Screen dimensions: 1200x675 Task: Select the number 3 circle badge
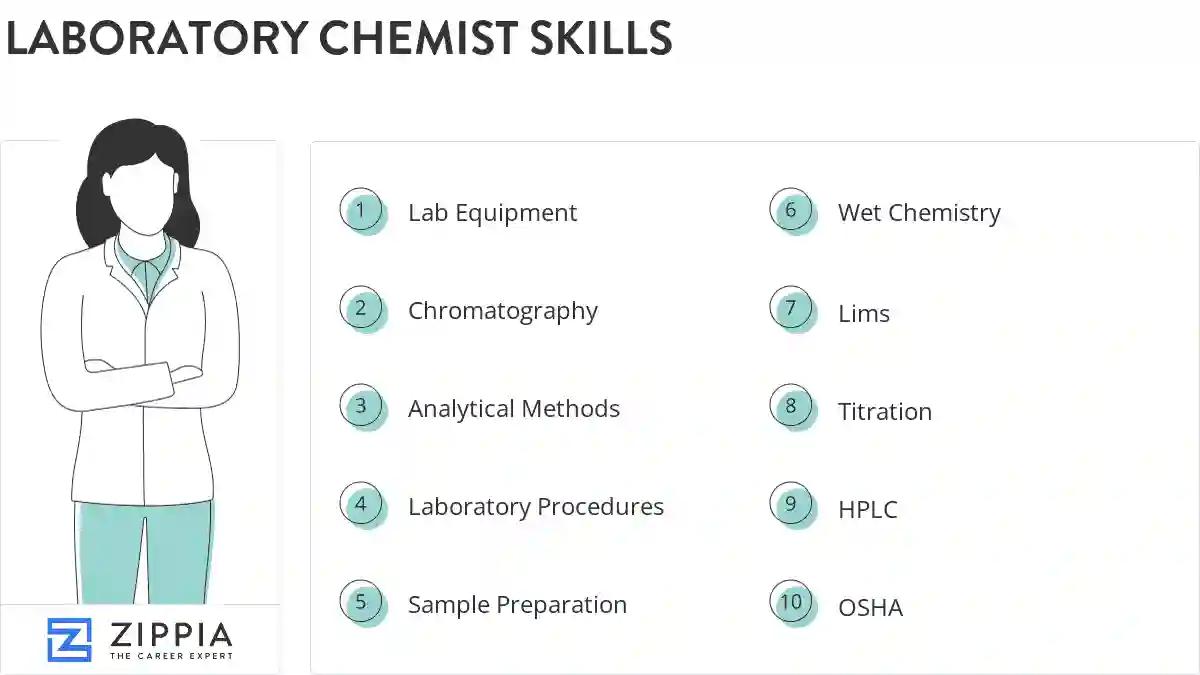pos(361,406)
